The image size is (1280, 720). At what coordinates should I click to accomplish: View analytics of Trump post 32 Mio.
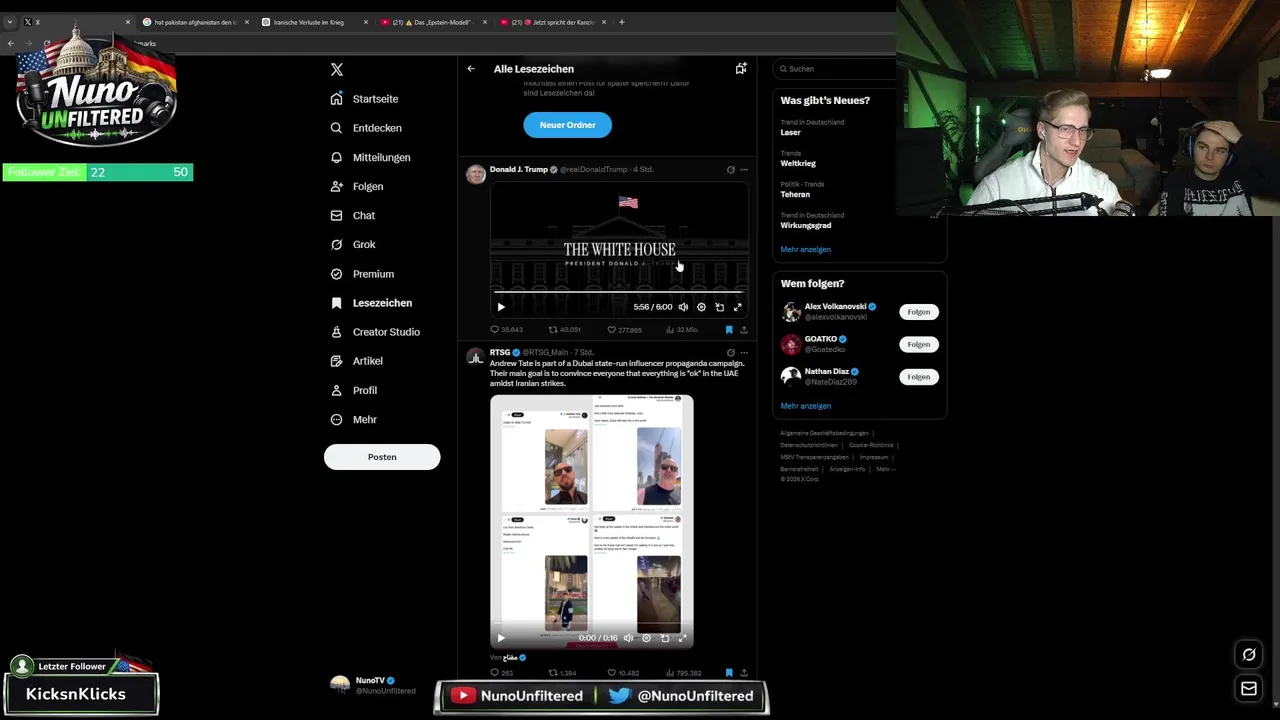[x=682, y=330]
